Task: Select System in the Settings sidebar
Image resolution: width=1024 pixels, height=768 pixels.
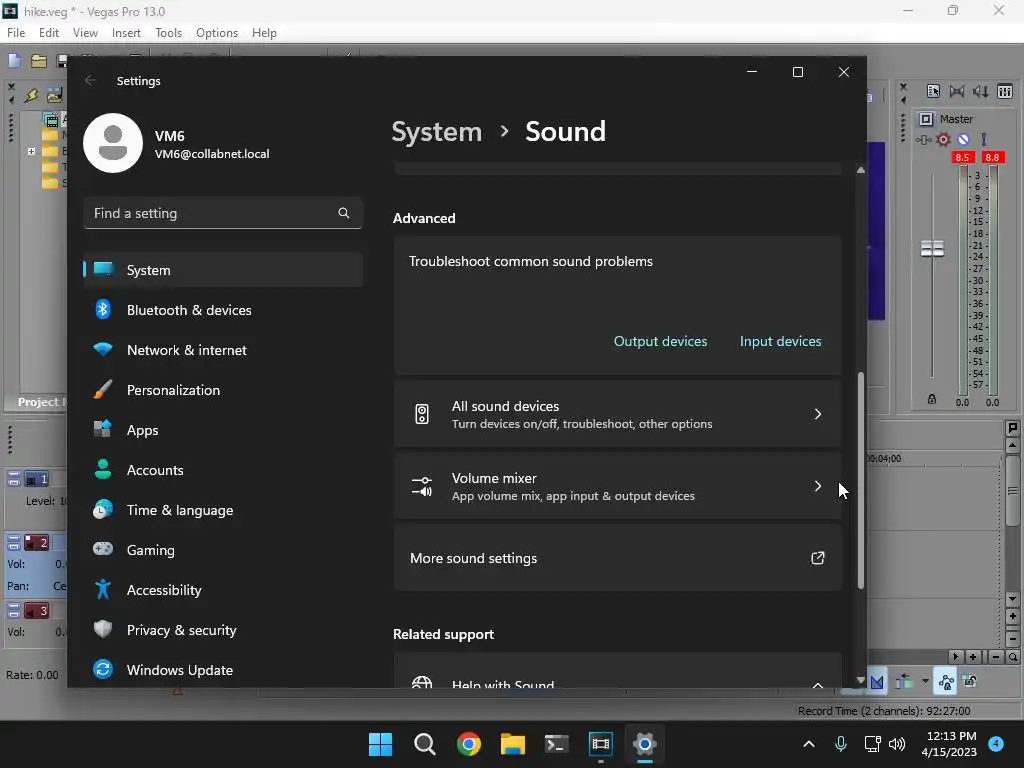Action: point(223,270)
